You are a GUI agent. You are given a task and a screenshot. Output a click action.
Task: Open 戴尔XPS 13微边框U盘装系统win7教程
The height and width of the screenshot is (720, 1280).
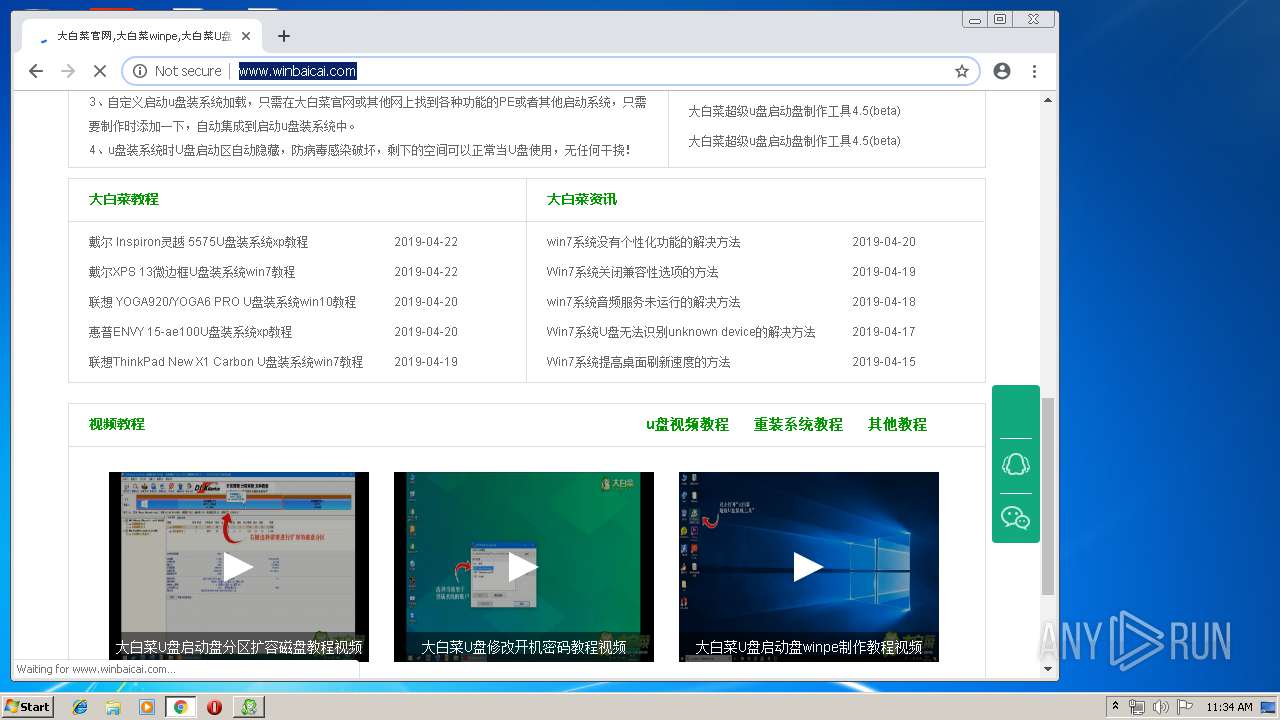(192, 272)
